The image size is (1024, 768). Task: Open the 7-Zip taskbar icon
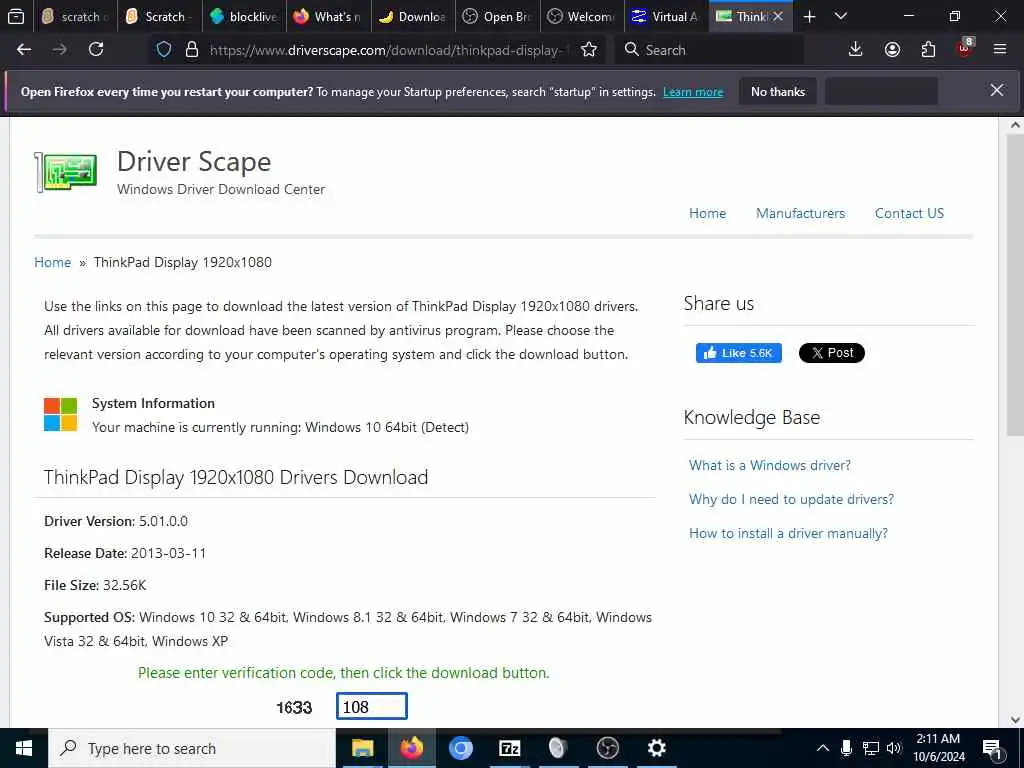[x=509, y=748]
